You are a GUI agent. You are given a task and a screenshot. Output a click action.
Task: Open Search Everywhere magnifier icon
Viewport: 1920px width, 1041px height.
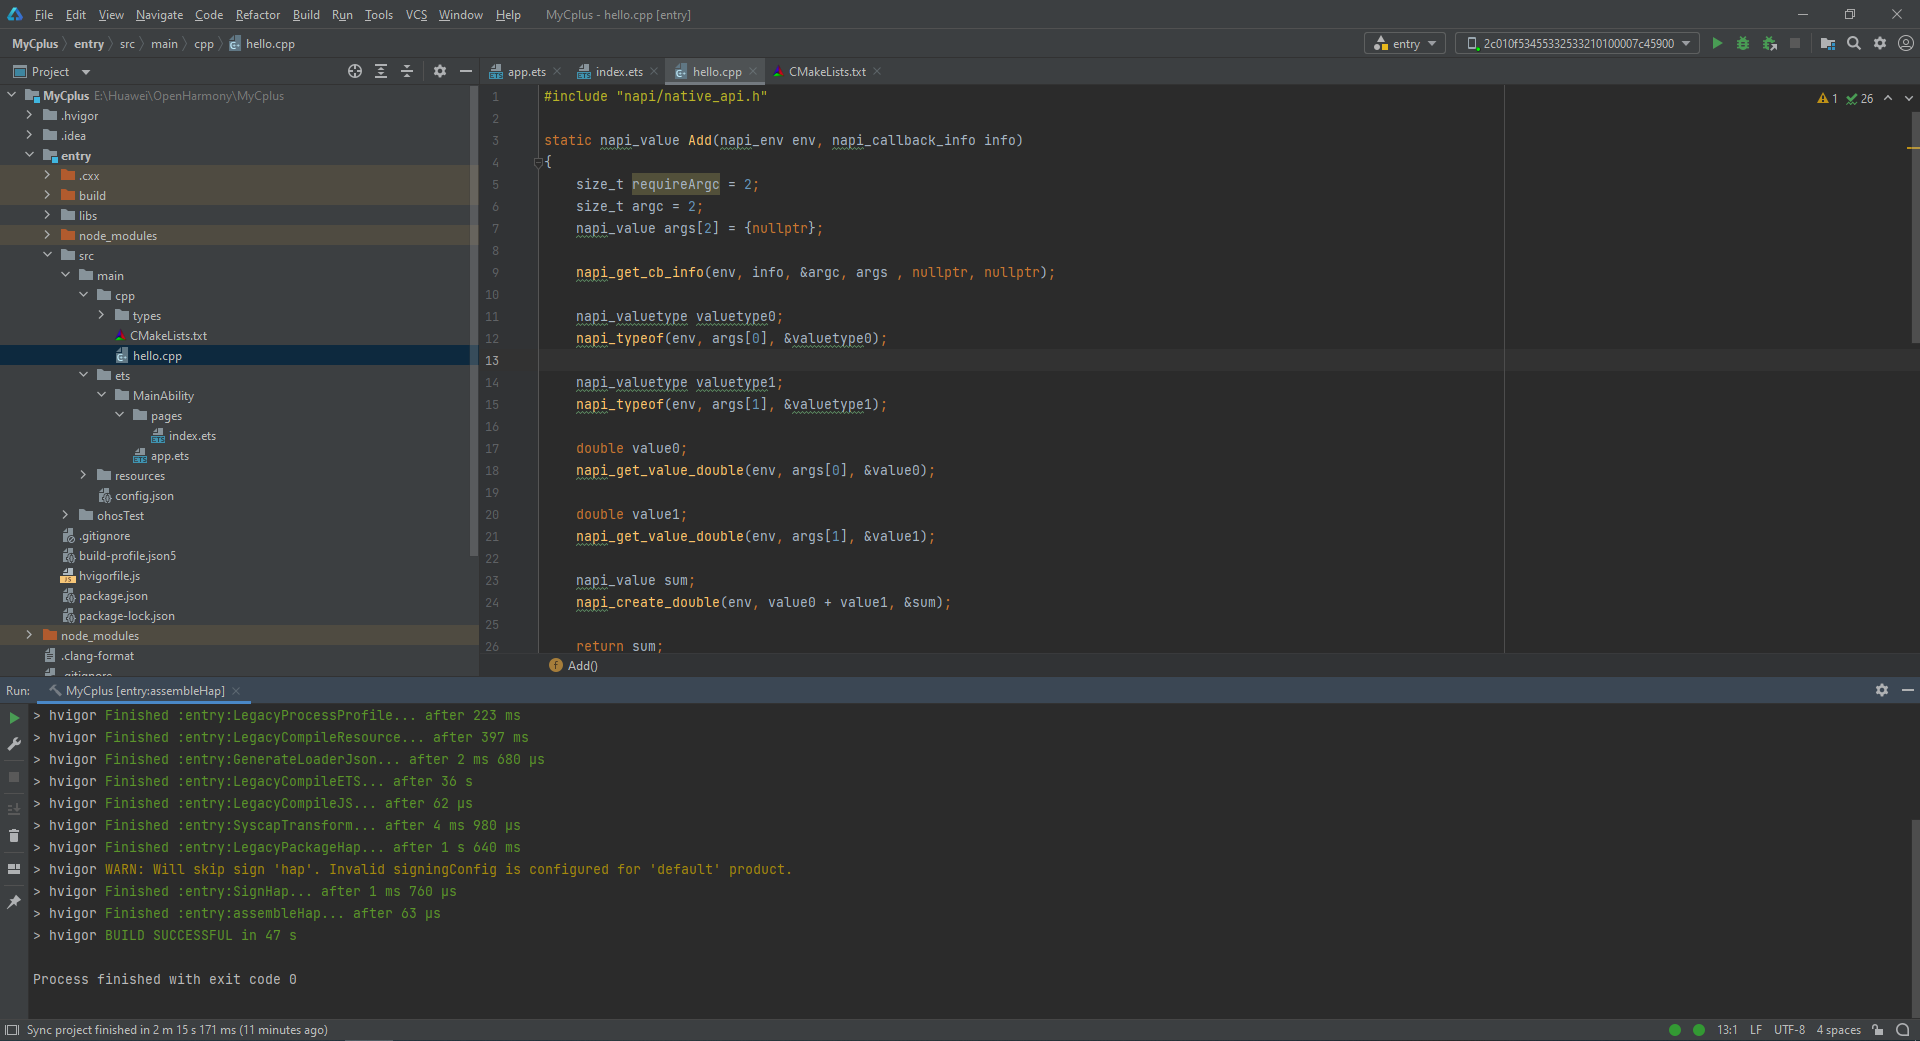pyautogui.click(x=1854, y=43)
